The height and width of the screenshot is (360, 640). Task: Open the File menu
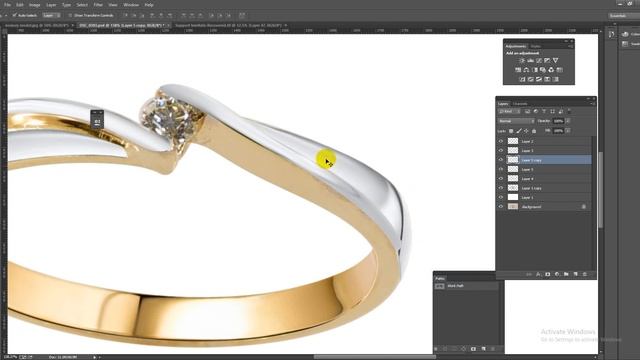7,5
